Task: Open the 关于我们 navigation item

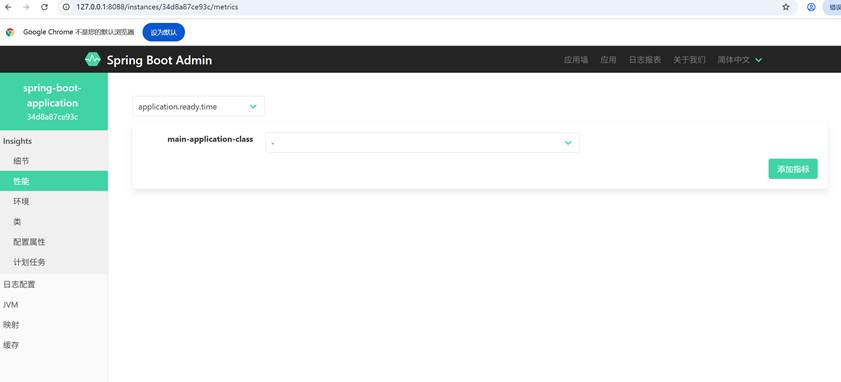Action: point(689,60)
